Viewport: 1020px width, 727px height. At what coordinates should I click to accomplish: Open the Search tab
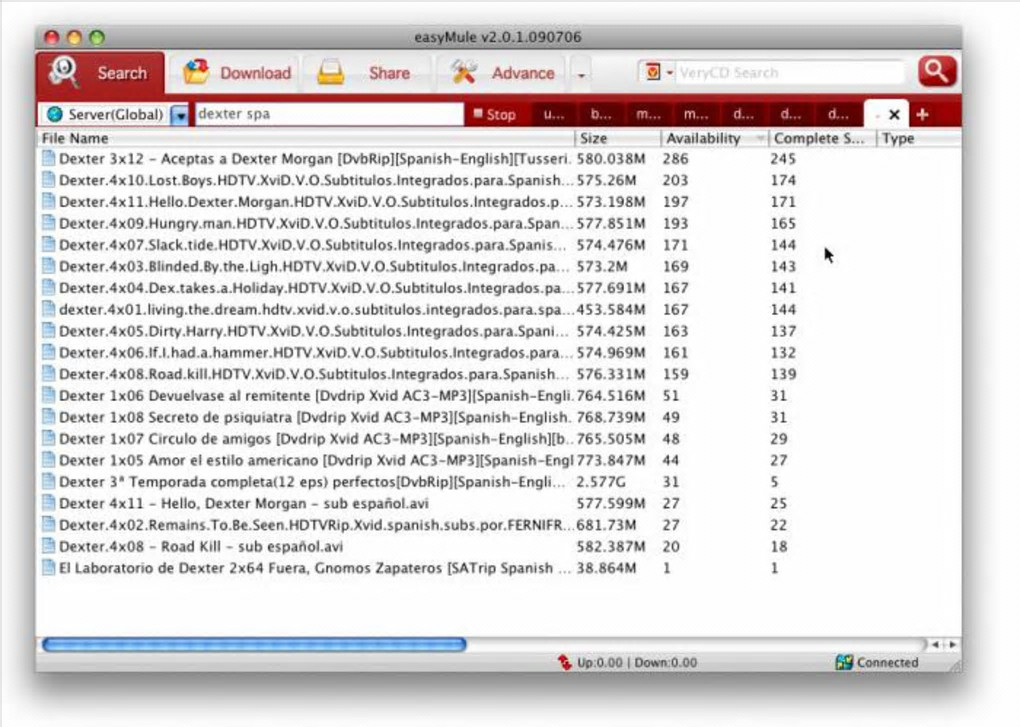(x=101, y=73)
